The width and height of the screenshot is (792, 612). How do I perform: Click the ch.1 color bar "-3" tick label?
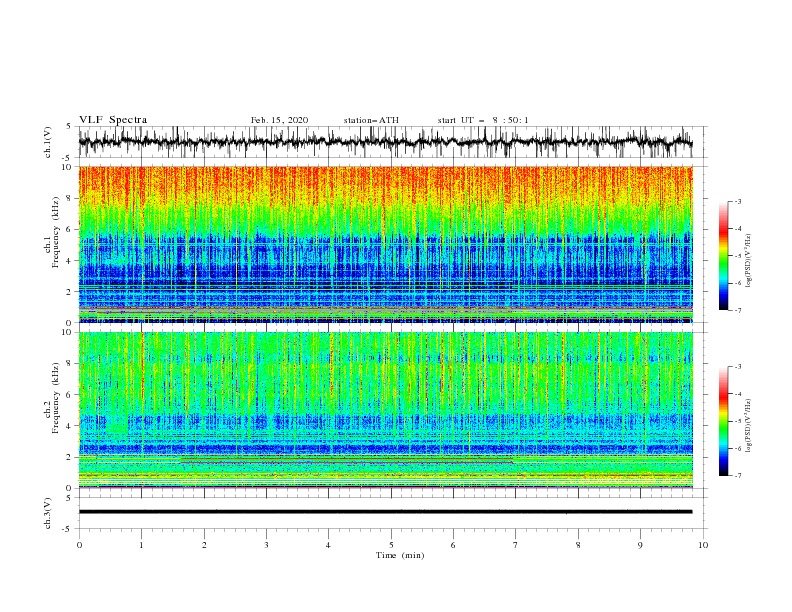pyautogui.click(x=737, y=201)
